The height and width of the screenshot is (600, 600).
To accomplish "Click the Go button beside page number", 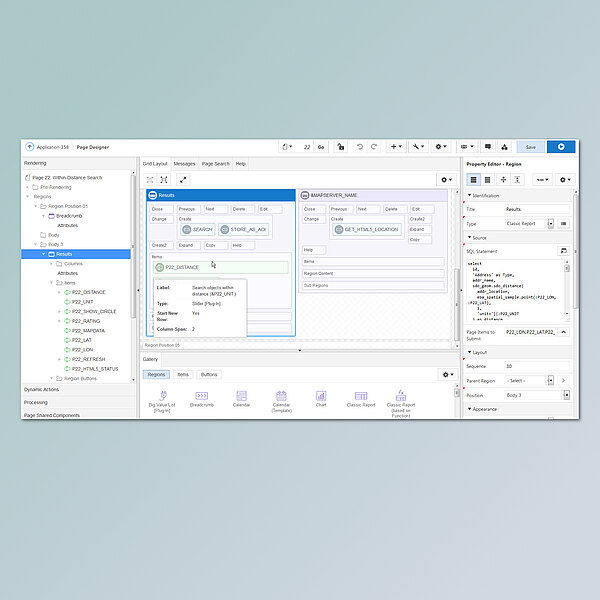I will click(x=321, y=147).
